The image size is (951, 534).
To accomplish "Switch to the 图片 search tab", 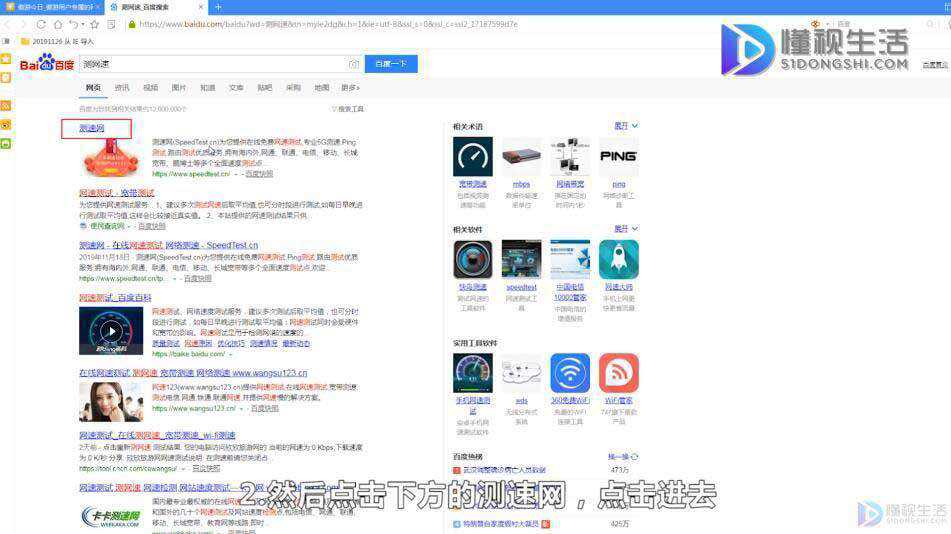I will tap(179, 88).
